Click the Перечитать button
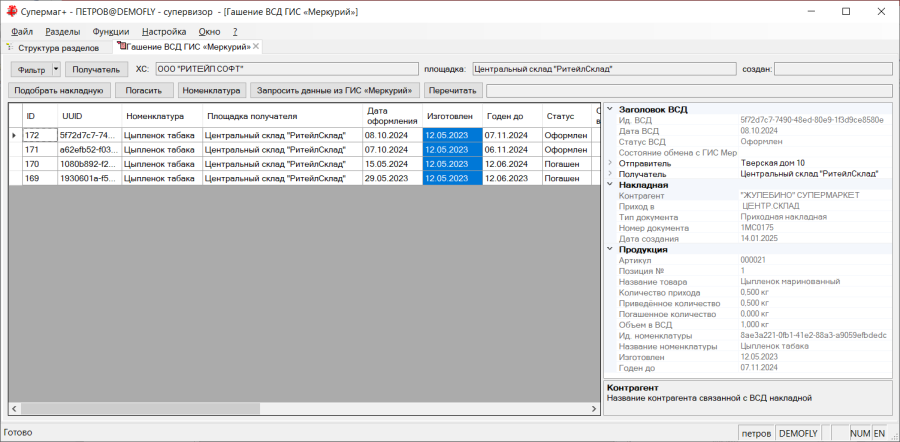 click(x=453, y=91)
